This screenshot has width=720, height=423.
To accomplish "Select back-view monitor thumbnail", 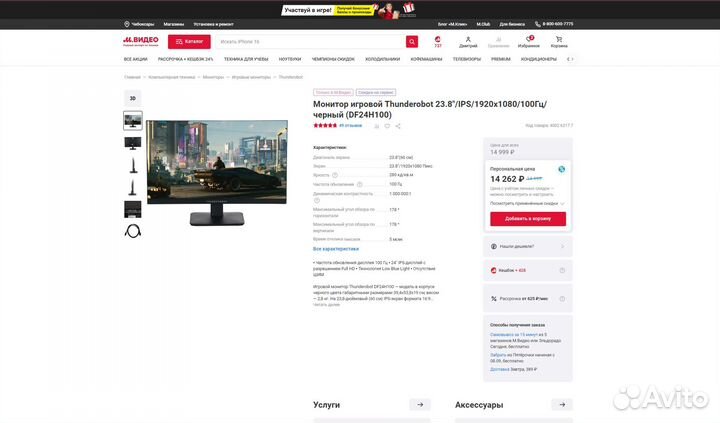I will (133, 209).
